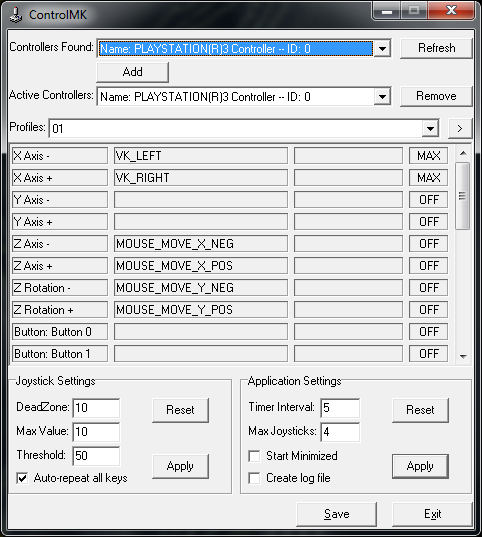
Task: Save the configuration
Action: click(336, 514)
